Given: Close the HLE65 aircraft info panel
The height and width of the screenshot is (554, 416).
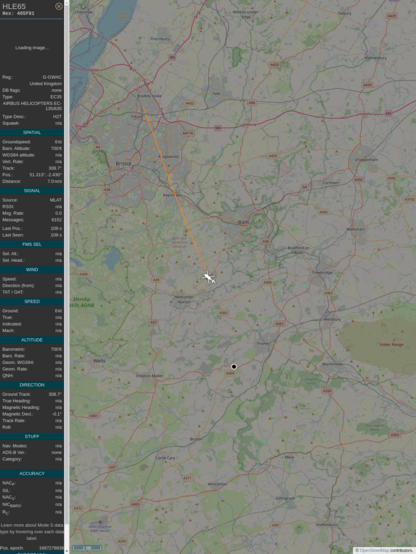Looking at the screenshot, I should (x=59, y=6).
